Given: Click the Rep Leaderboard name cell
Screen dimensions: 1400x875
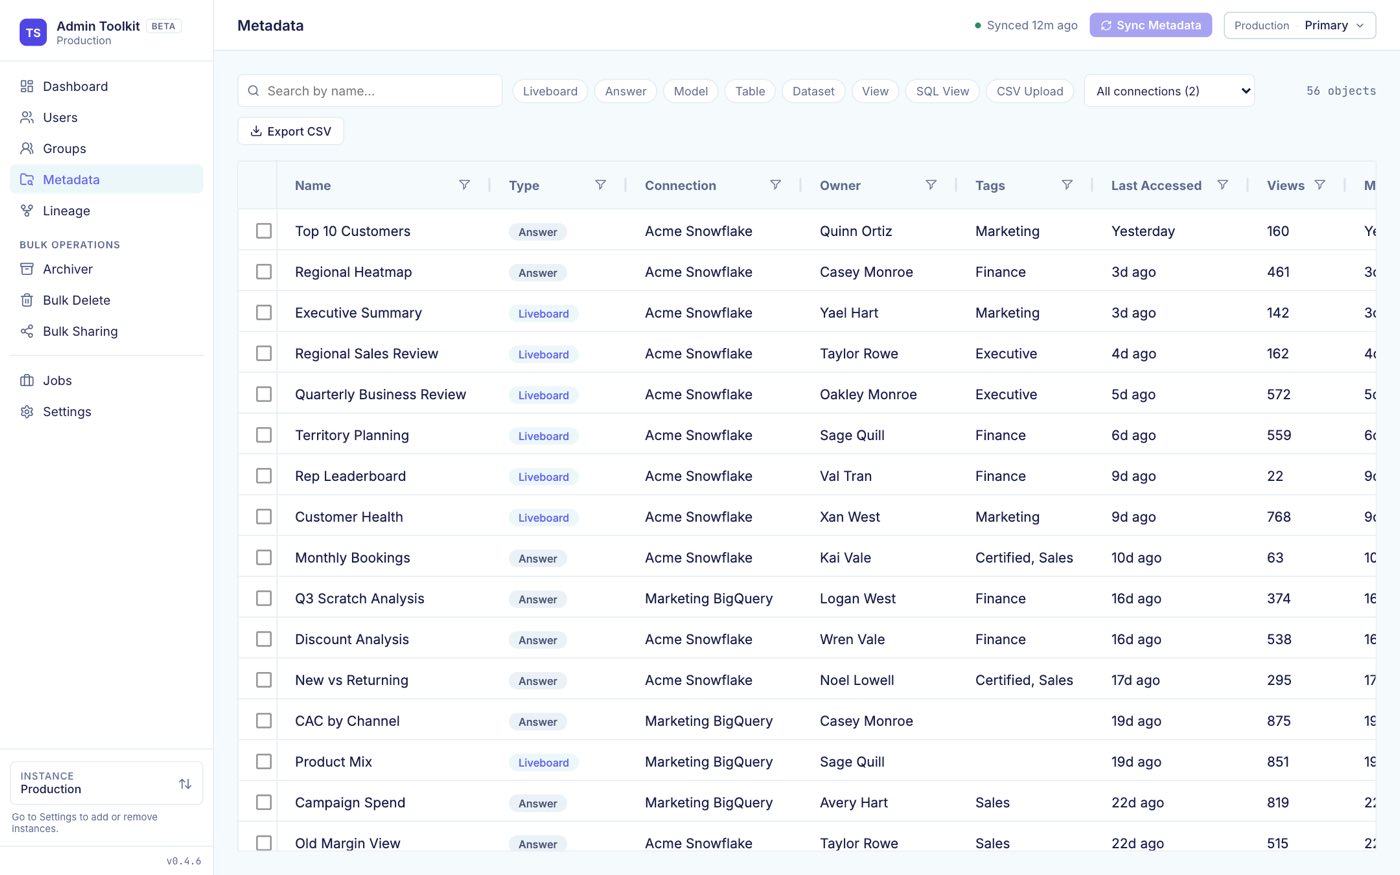Looking at the screenshot, I should pyautogui.click(x=350, y=476).
